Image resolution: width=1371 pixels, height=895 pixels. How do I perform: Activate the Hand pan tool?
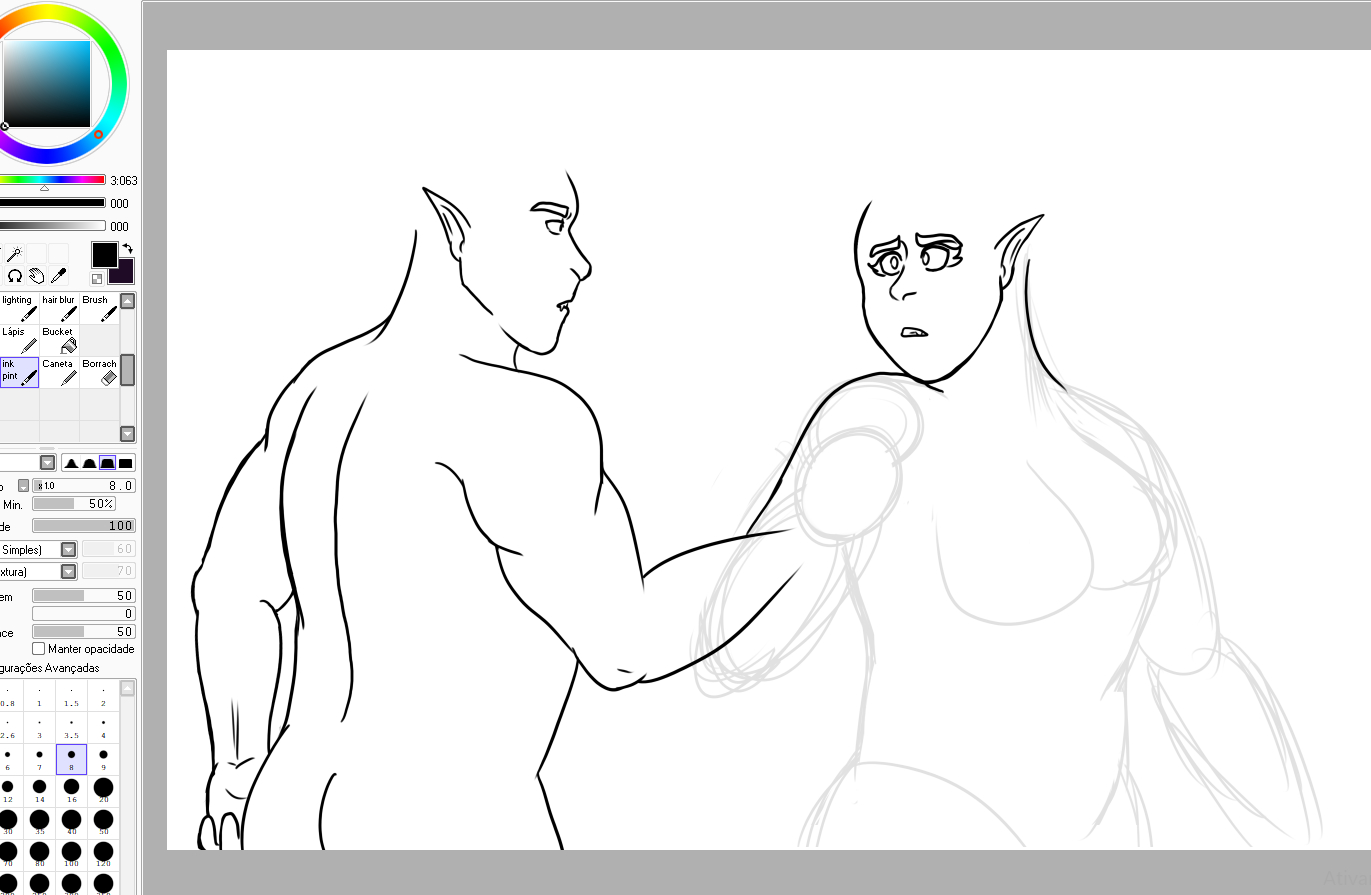37,276
